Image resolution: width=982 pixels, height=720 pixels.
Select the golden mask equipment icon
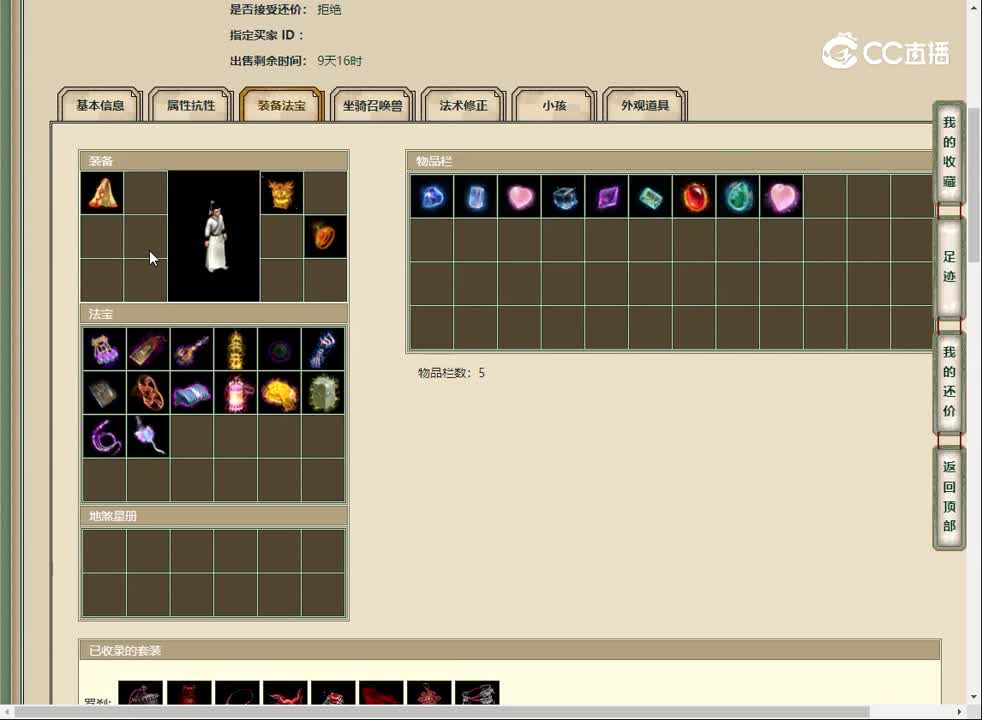[281, 193]
